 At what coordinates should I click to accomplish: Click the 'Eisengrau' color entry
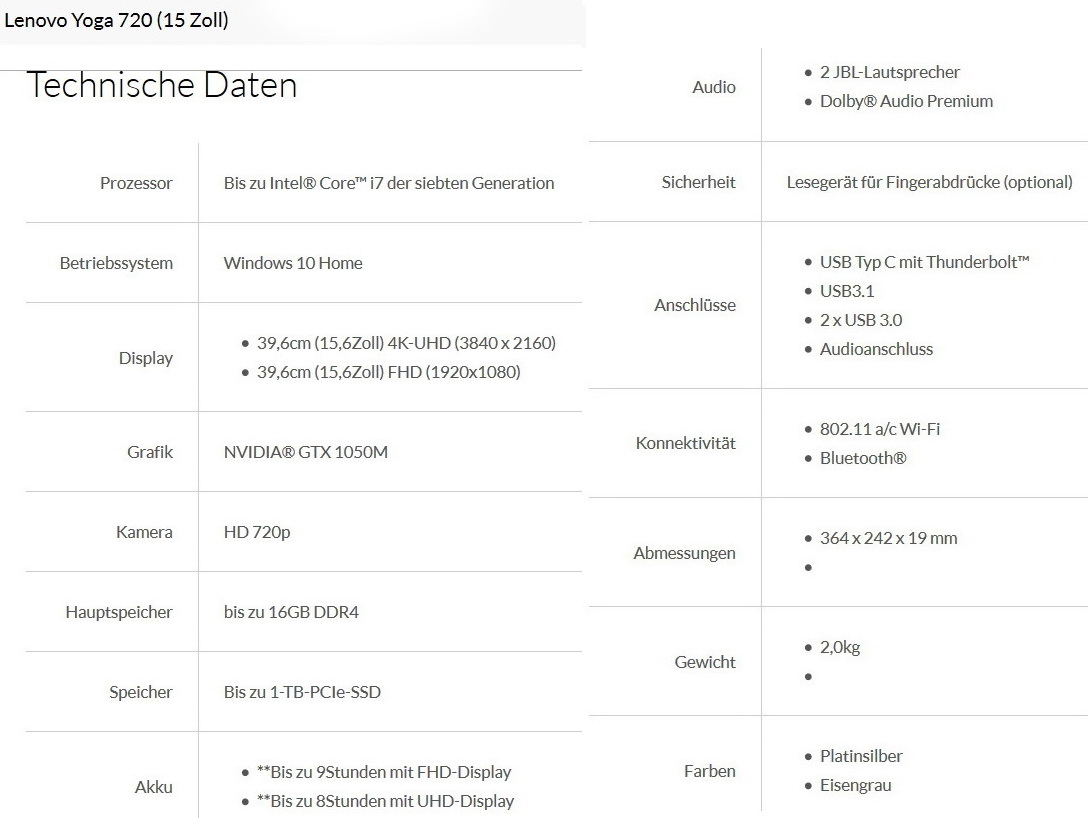tap(855, 785)
